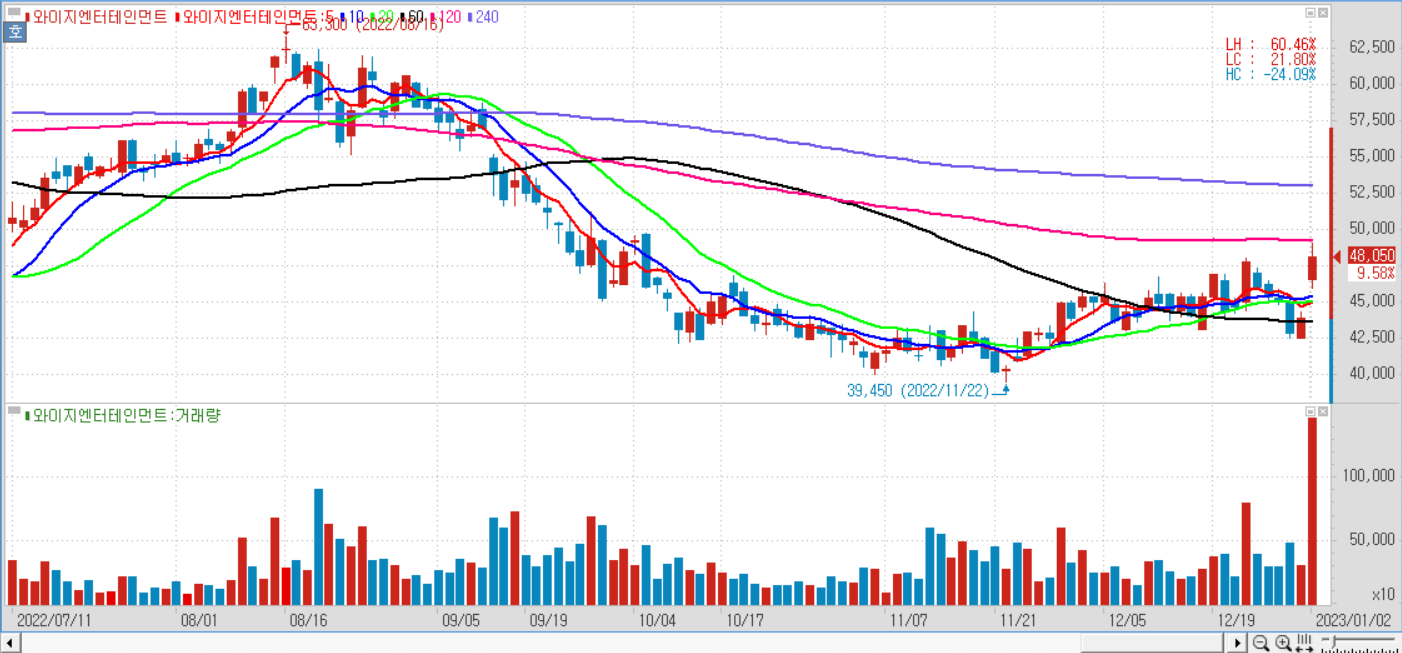Screen dimensions: 1402x653
Task: Maximize the price chart pane
Action: tap(1310, 13)
